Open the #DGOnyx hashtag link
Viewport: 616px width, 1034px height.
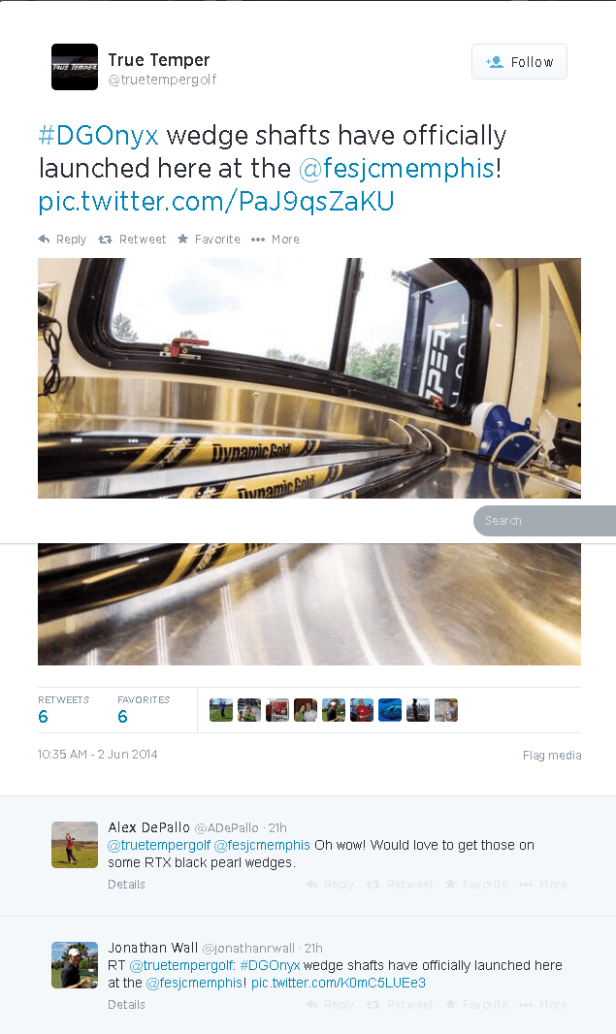pos(98,135)
